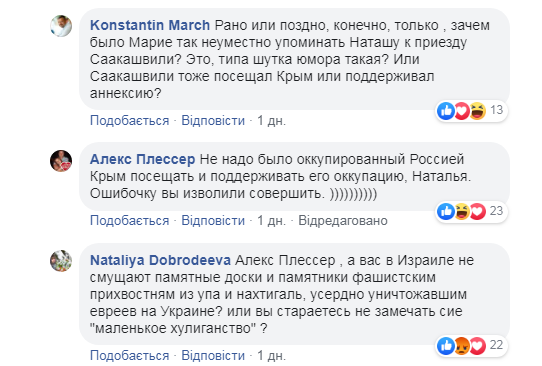
Task: Click the heart reaction on Алекс Плессер's comment
Action: 478,211
